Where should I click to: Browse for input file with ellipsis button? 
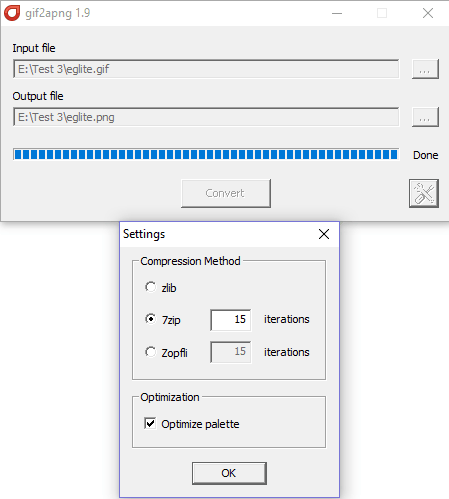[425, 69]
